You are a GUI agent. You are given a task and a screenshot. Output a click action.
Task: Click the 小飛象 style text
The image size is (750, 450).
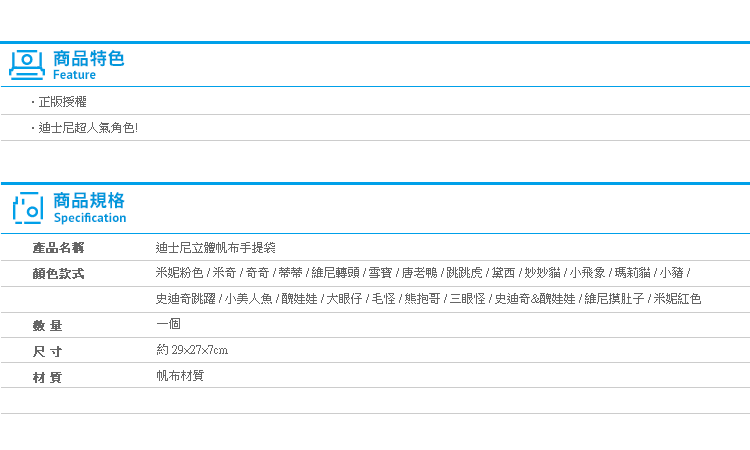tap(587, 273)
